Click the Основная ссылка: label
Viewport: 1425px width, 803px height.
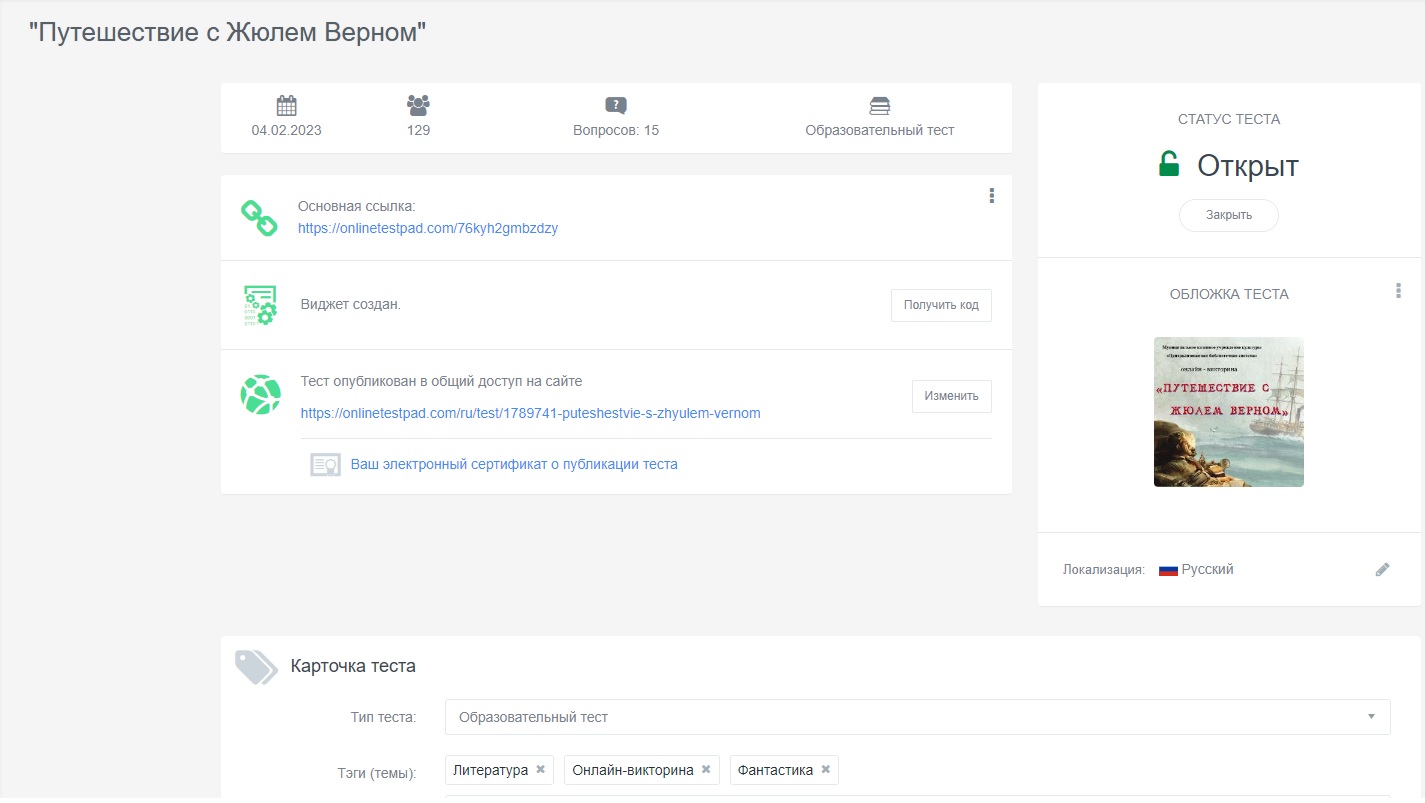(356, 207)
